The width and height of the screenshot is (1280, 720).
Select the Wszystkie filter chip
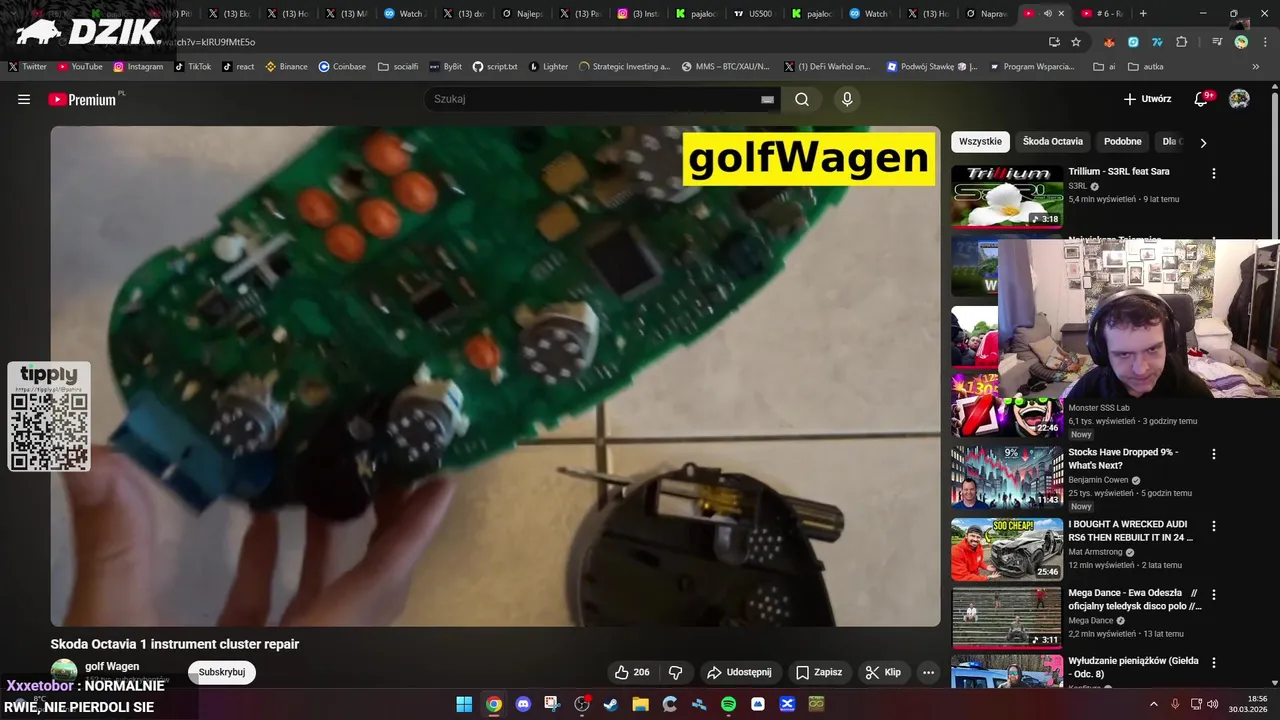980,142
